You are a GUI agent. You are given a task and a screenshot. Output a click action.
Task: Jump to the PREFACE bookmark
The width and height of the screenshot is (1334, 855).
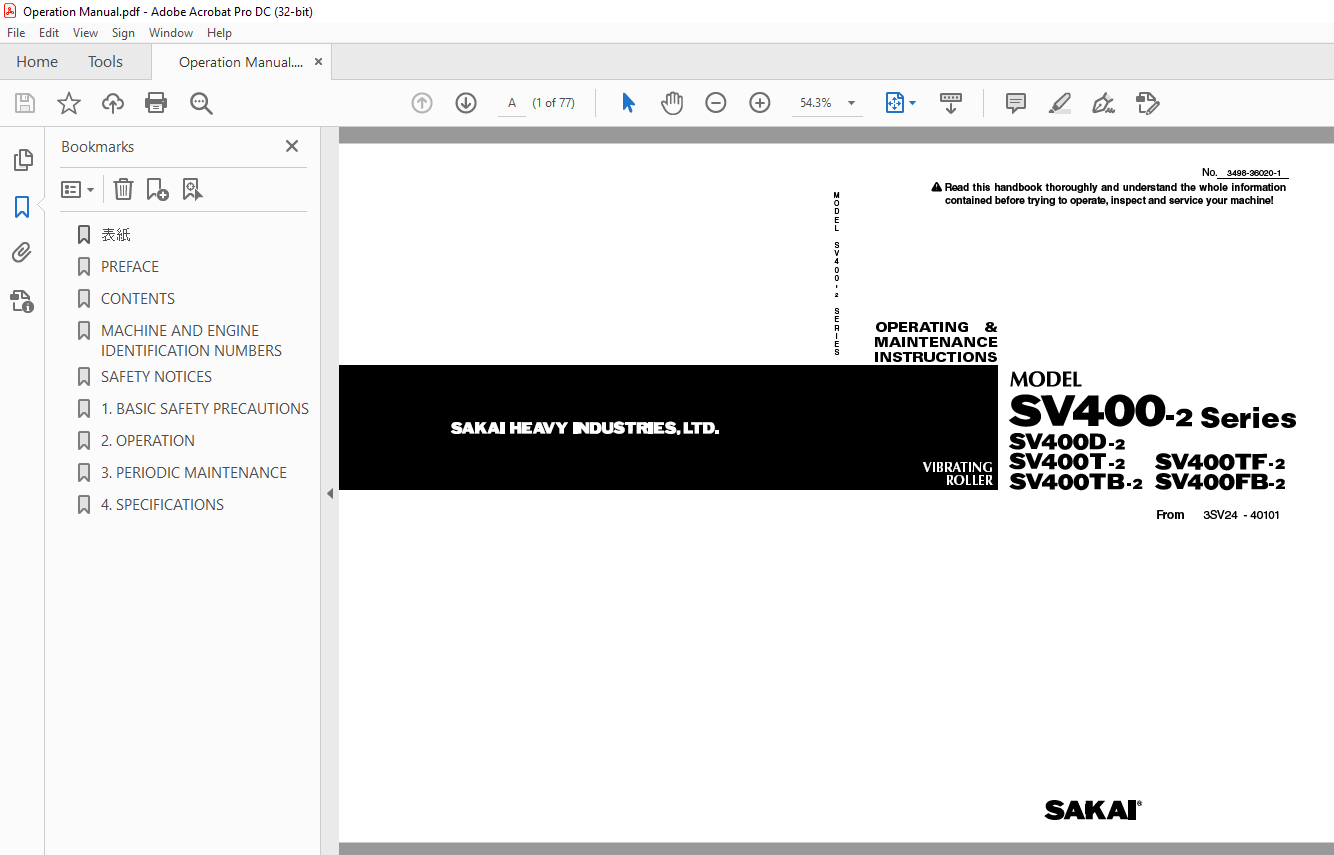click(x=130, y=267)
